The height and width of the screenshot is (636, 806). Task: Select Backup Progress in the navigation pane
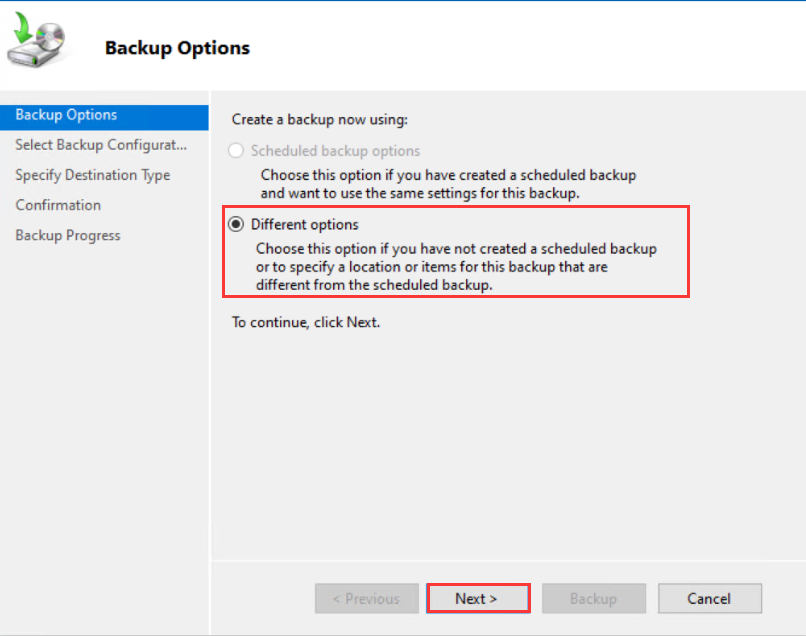click(68, 235)
